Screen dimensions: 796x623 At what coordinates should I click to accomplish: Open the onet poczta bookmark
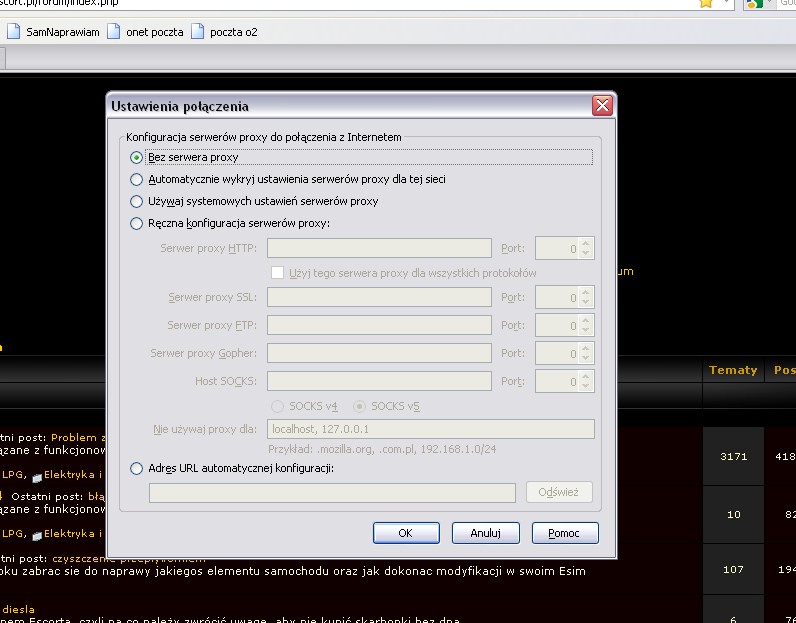[x=145, y=32]
